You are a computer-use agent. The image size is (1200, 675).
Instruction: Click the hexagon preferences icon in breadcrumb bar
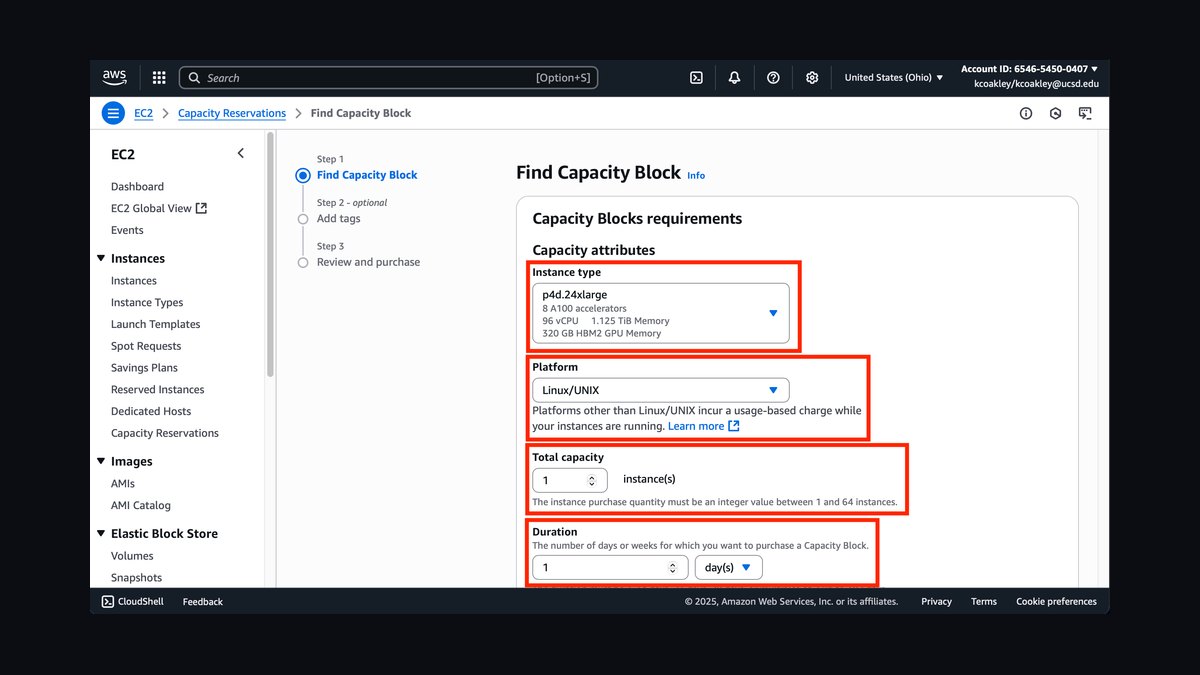click(x=1055, y=114)
